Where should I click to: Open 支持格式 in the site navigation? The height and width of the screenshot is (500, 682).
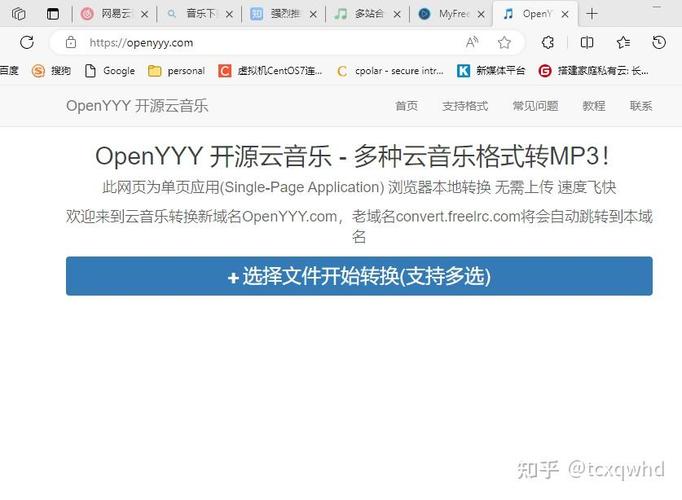click(465, 106)
